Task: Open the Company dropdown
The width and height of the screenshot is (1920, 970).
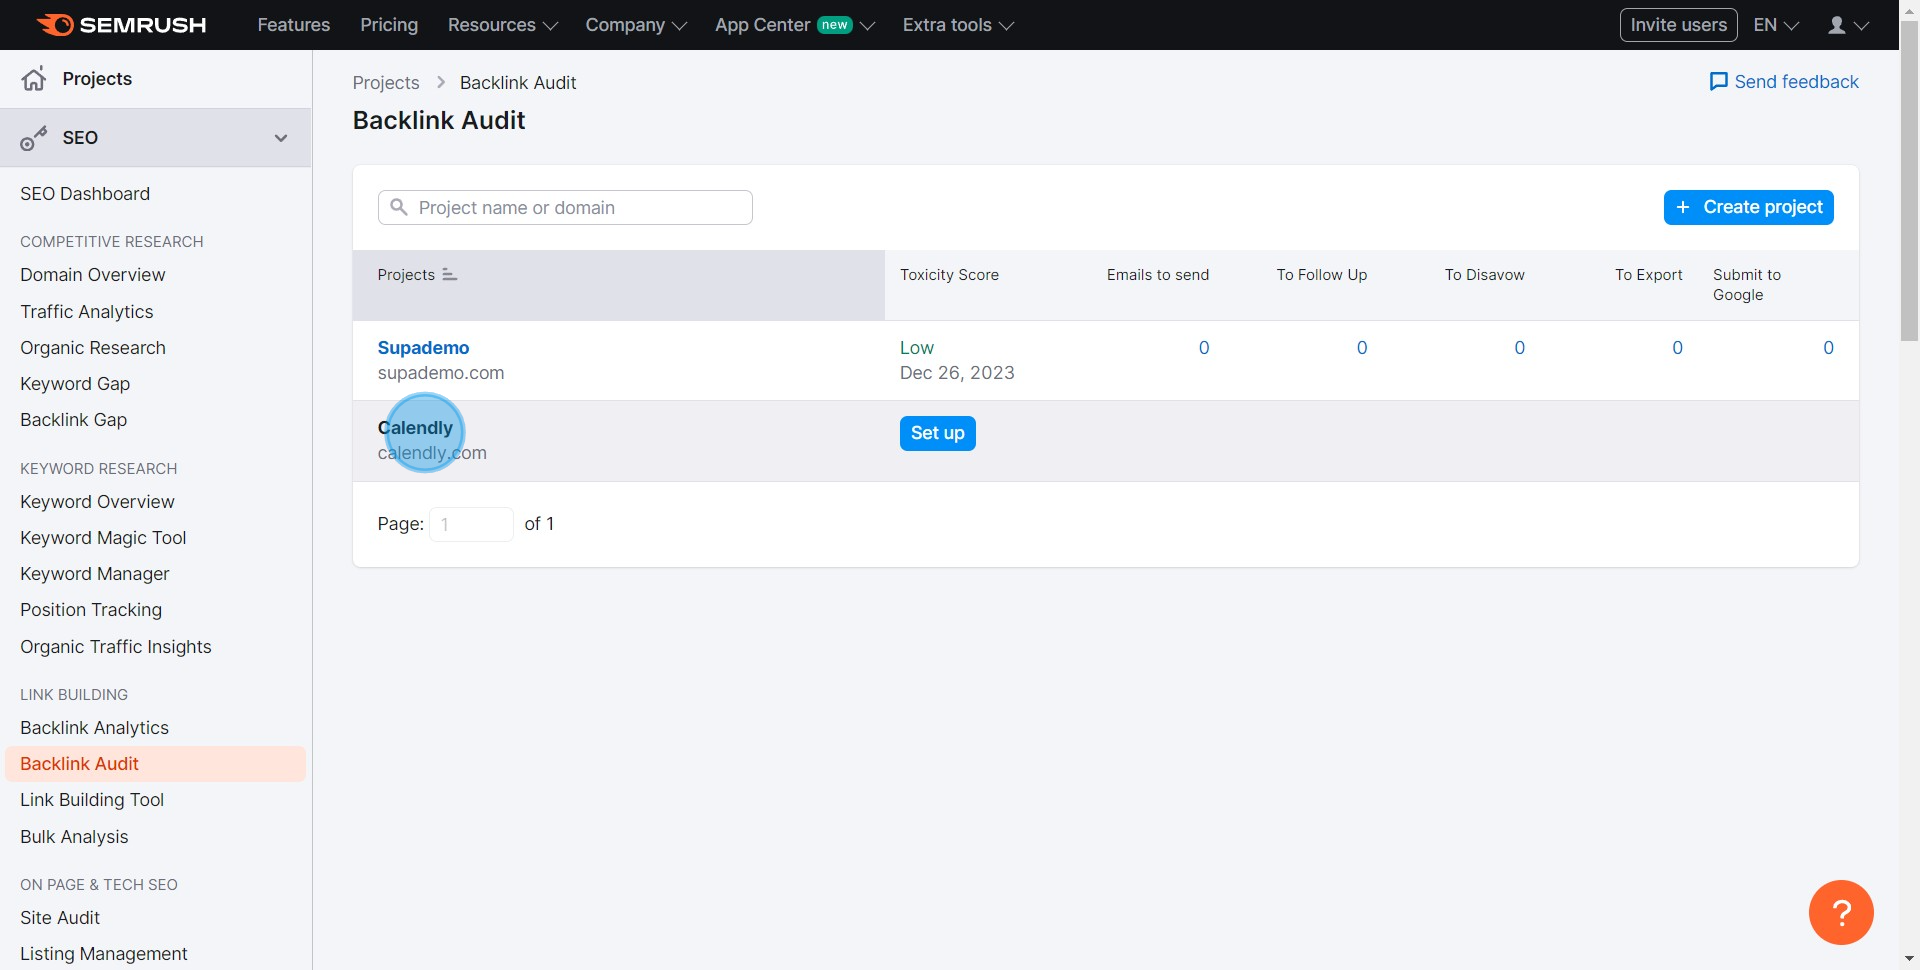Action: tap(636, 25)
